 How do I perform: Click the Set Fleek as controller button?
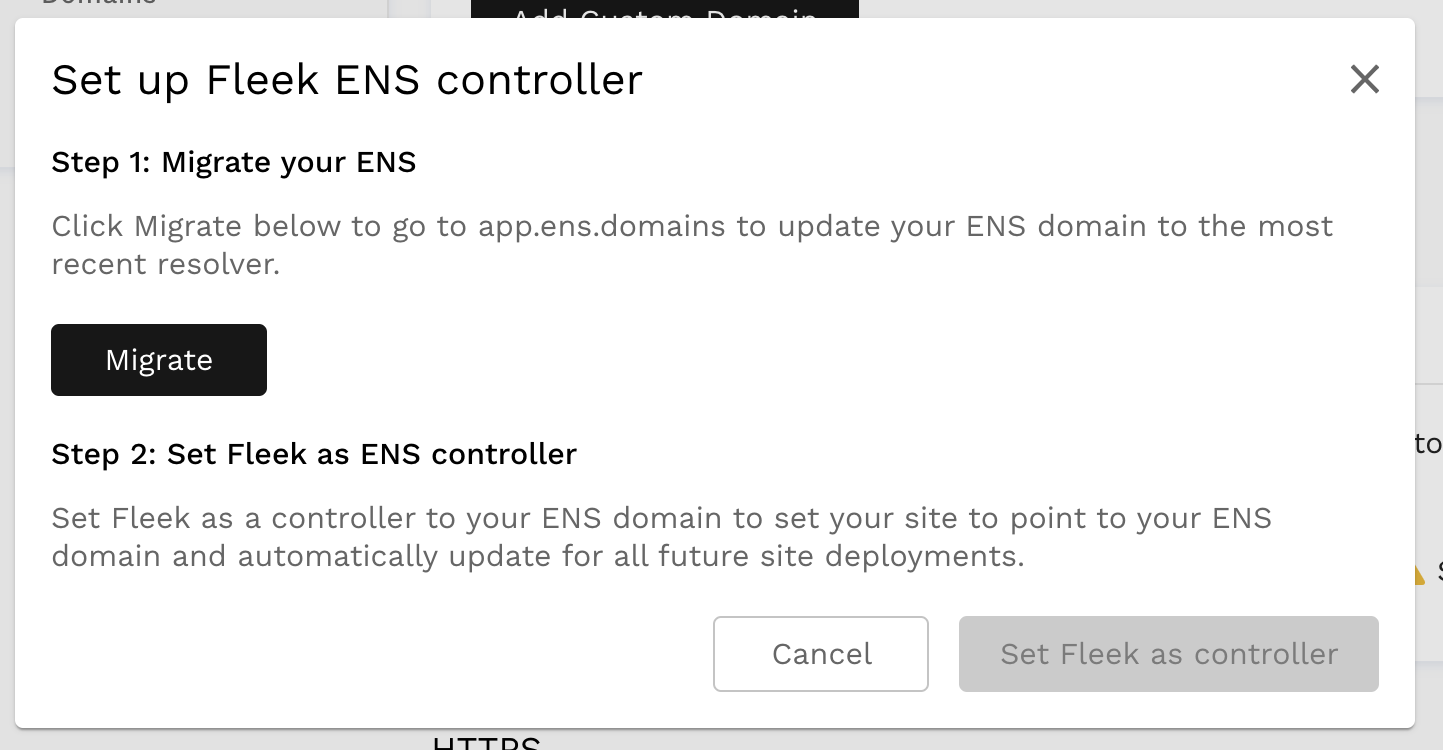click(x=1168, y=654)
